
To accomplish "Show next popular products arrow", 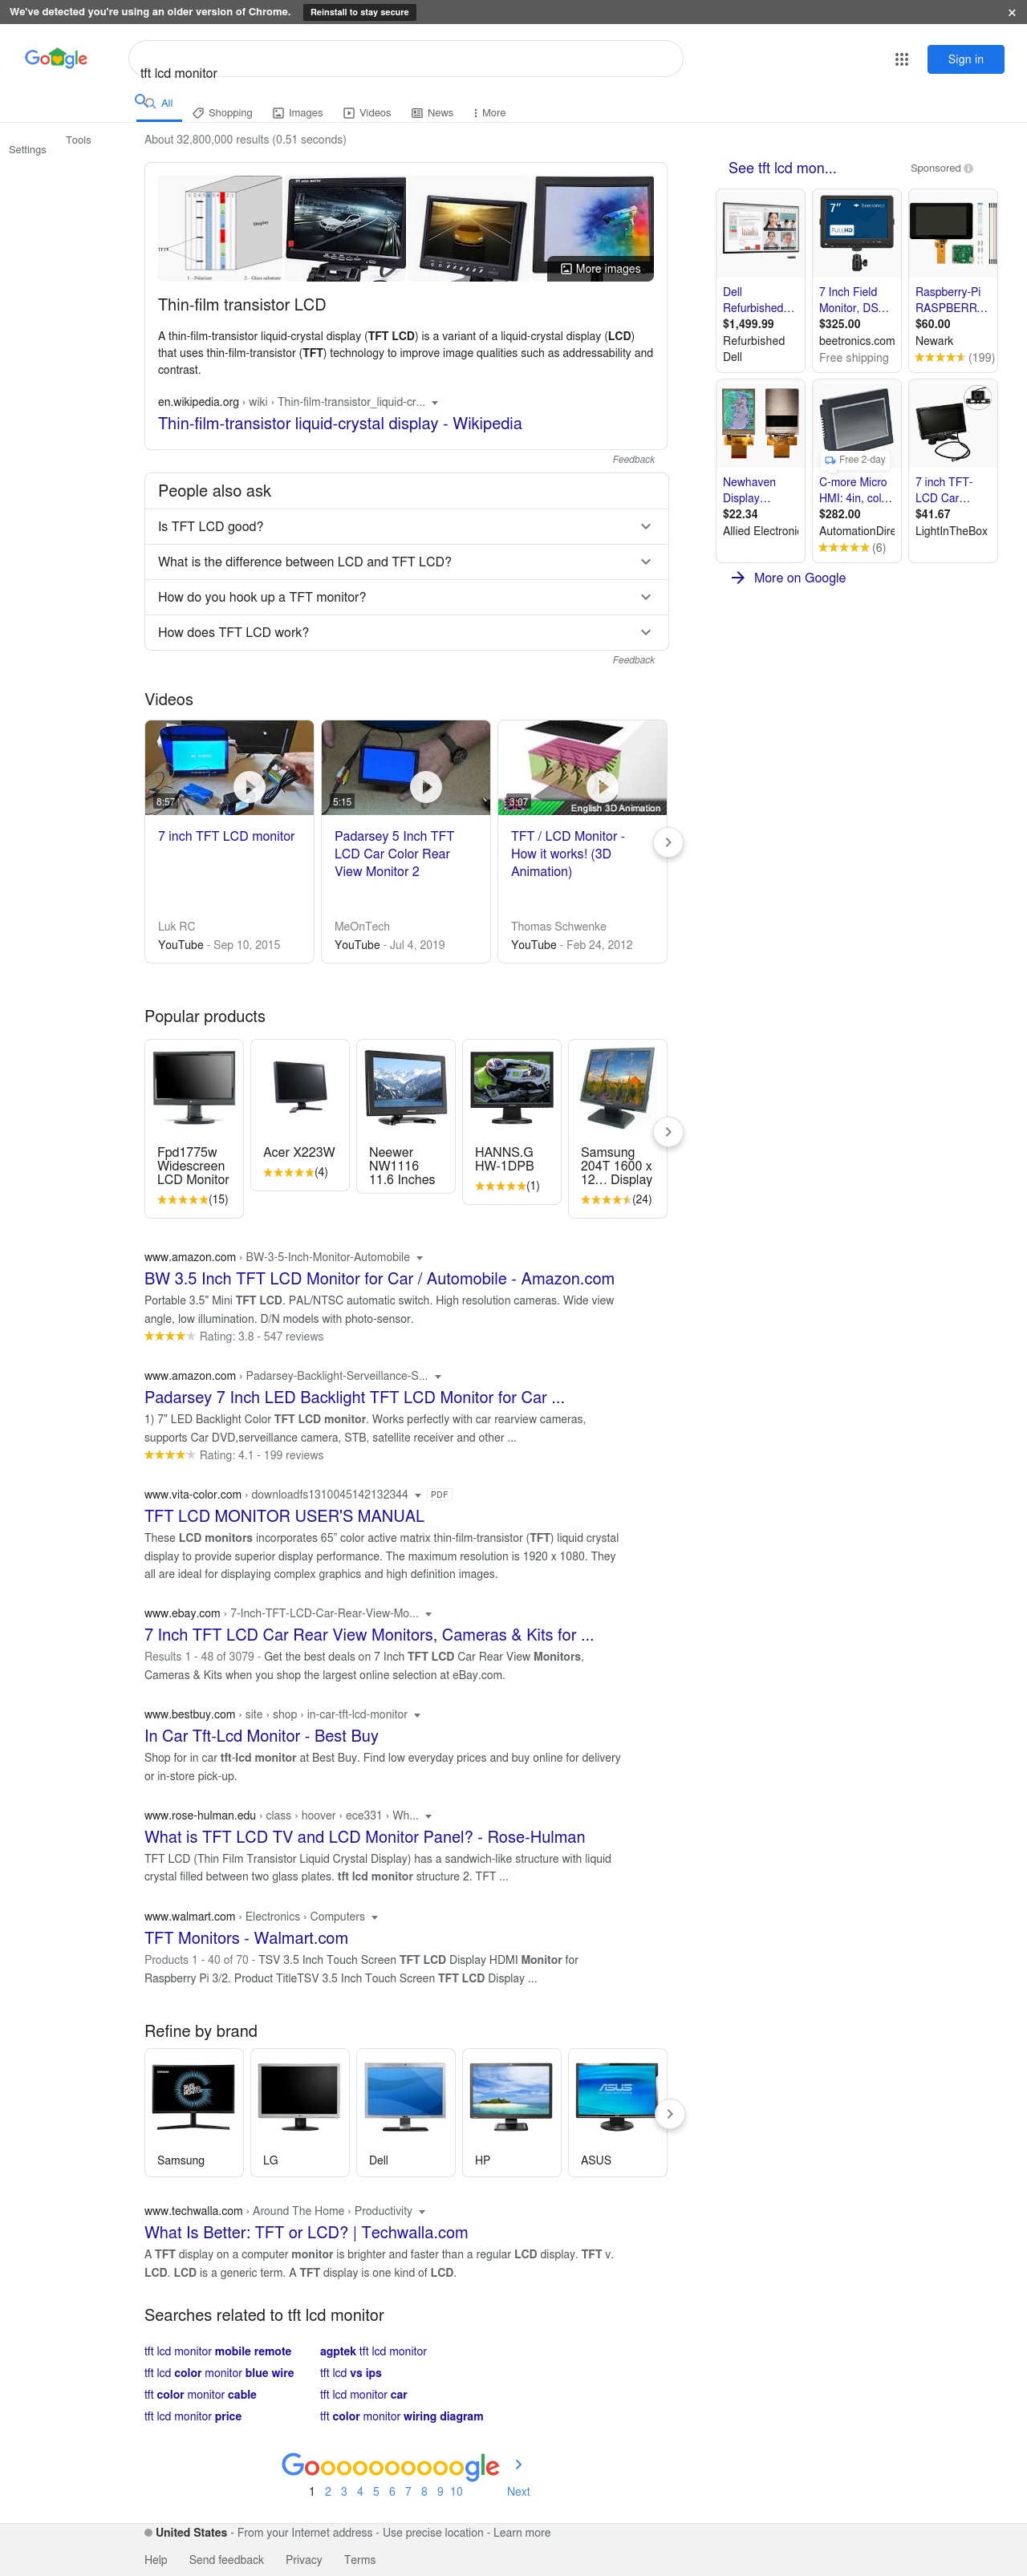I will tap(668, 1132).
